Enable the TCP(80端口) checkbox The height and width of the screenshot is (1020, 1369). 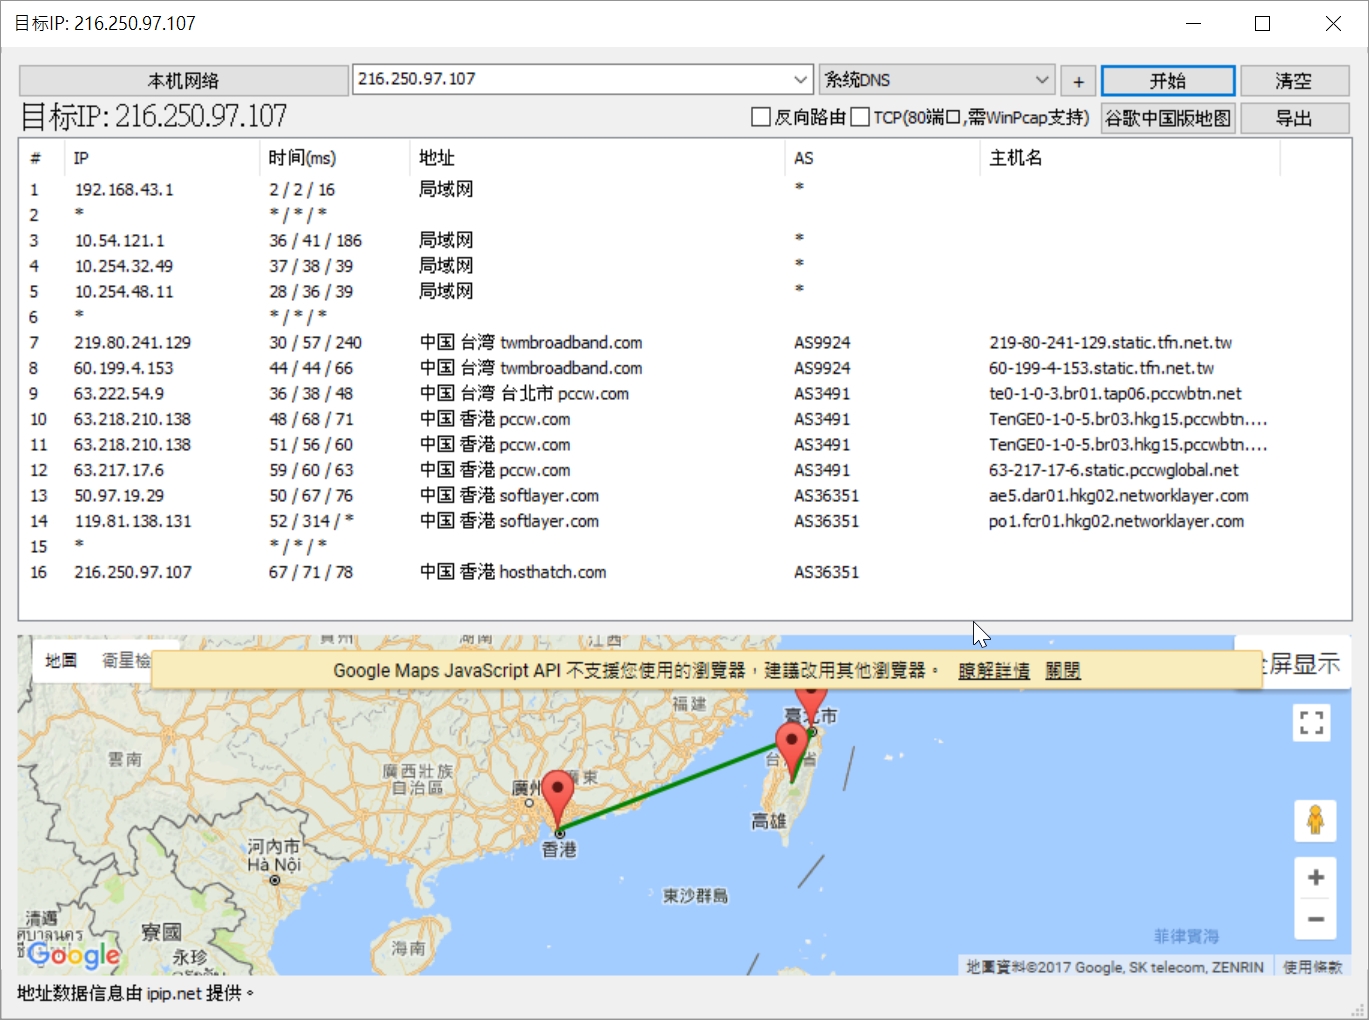[x=860, y=118]
